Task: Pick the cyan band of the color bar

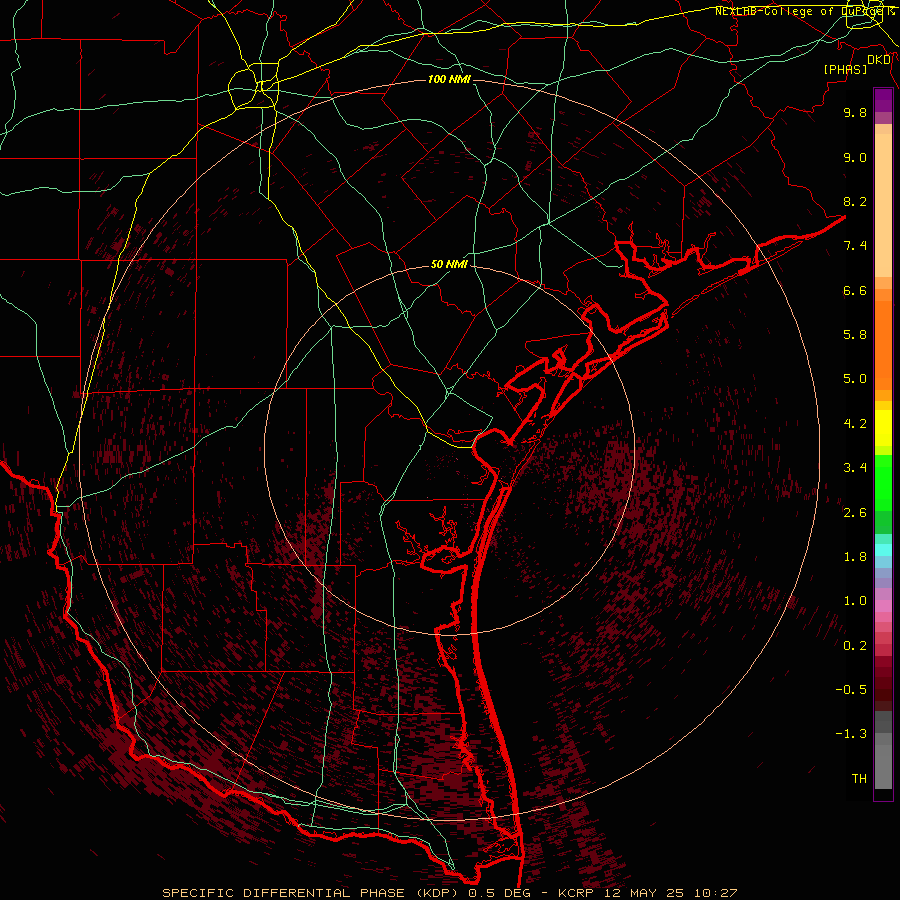Action: click(x=883, y=550)
